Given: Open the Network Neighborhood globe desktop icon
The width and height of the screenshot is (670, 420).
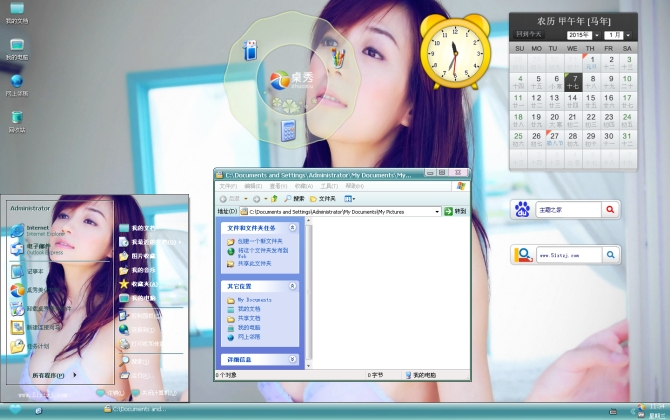Looking at the screenshot, I should coord(17,85).
